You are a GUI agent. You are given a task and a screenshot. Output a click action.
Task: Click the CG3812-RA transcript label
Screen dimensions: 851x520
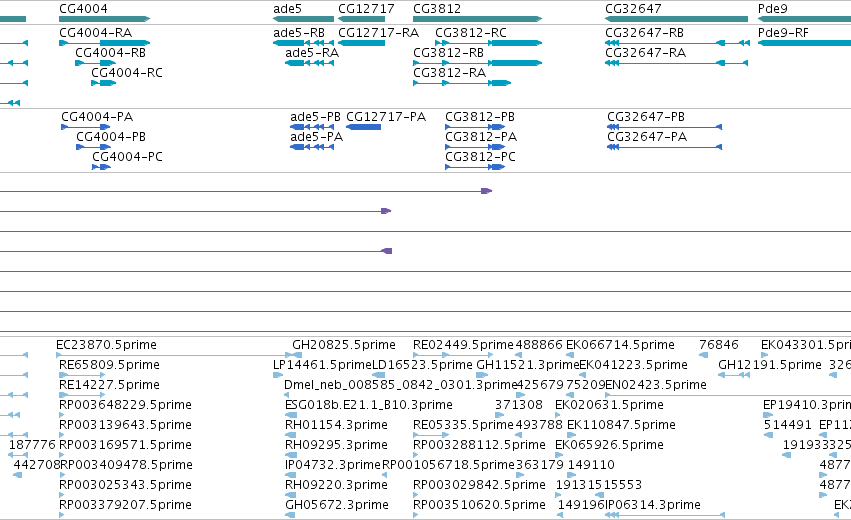[x=449, y=73]
